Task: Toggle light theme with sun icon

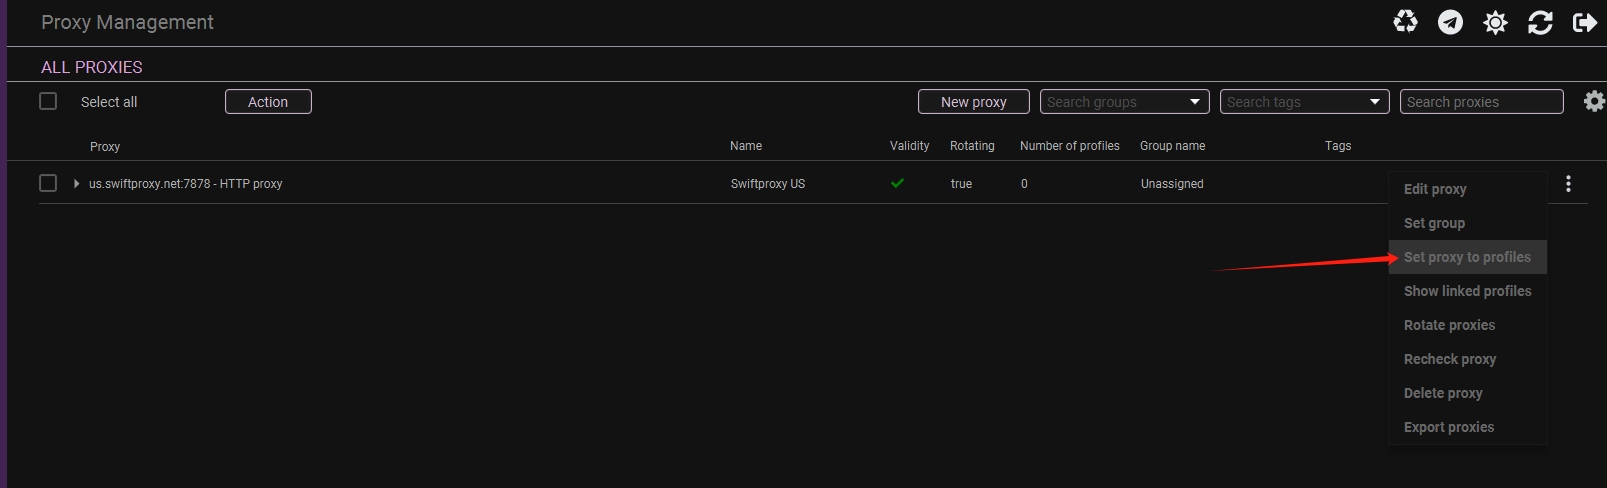Action: click(1495, 22)
